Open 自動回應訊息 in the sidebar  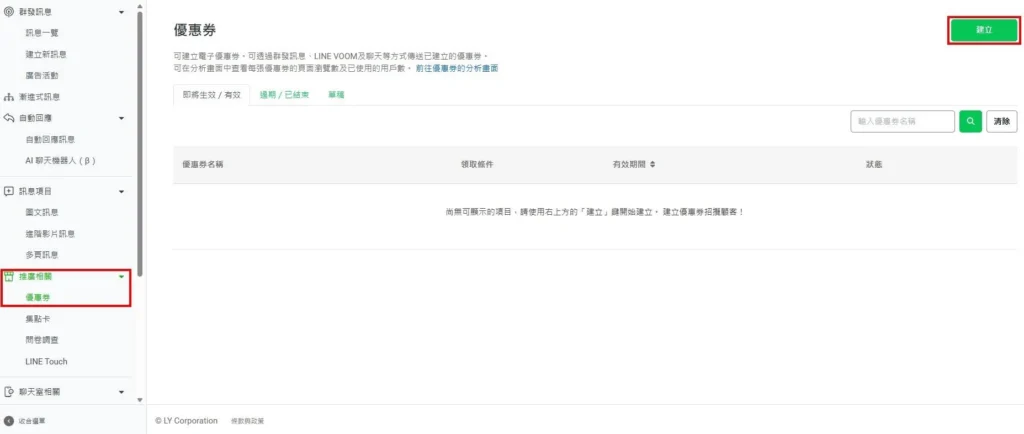point(50,140)
